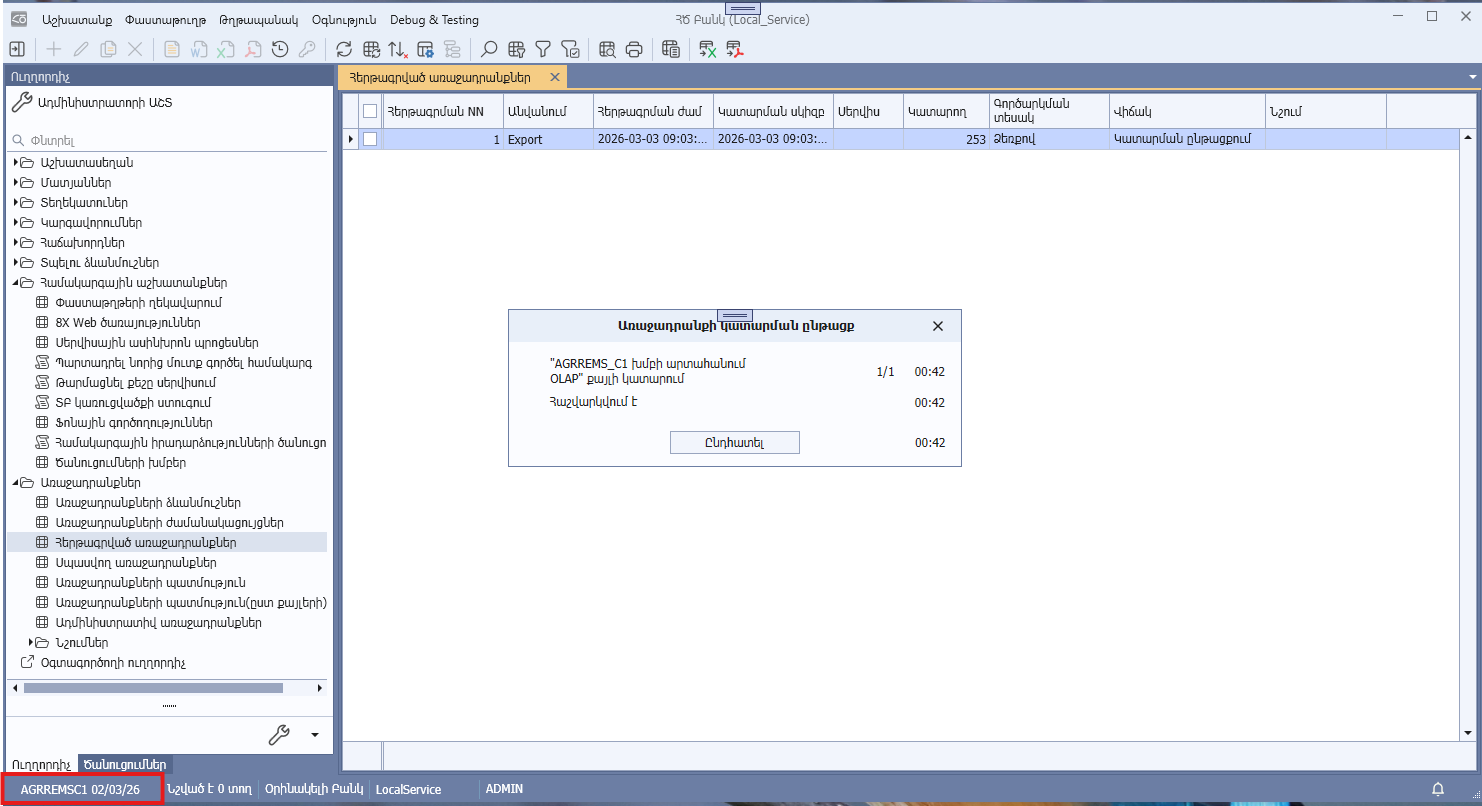This screenshot has height=806, width=1482.
Task: Click the Refresh icon in the toolbar
Action: pos(344,49)
